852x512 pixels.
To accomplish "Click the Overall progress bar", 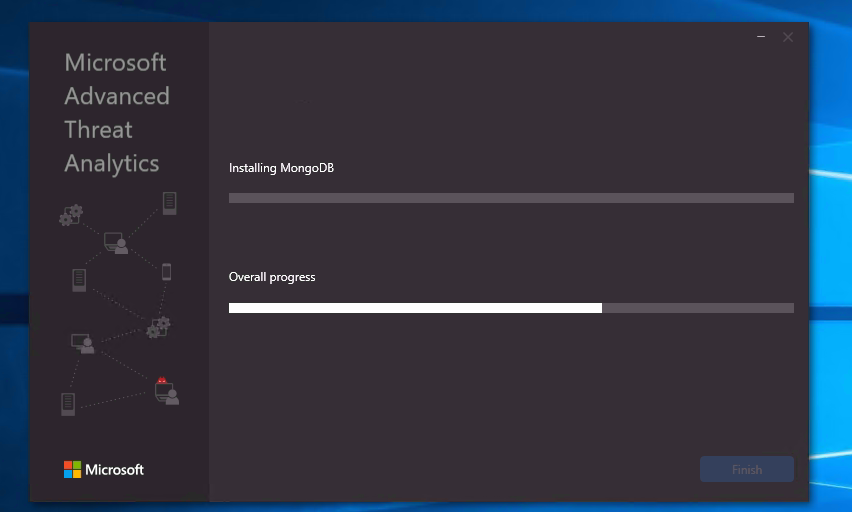I will (x=511, y=308).
